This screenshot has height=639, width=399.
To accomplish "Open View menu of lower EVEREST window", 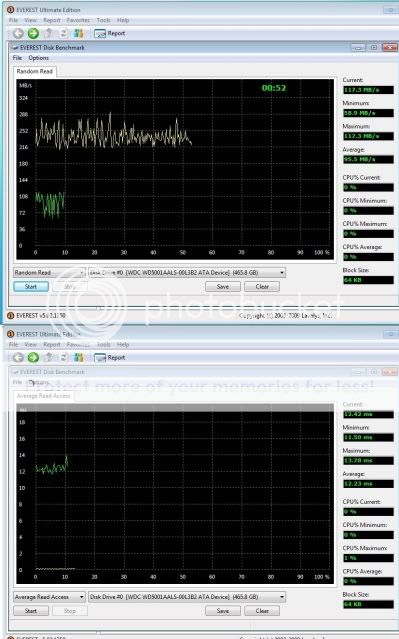I will [x=31, y=344].
